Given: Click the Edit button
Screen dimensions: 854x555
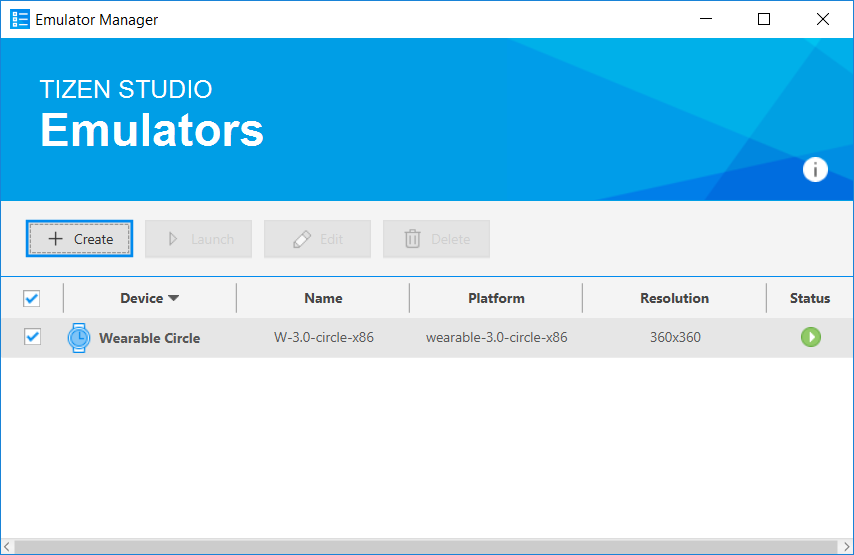Looking at the screenshot, I should (318, 239).
